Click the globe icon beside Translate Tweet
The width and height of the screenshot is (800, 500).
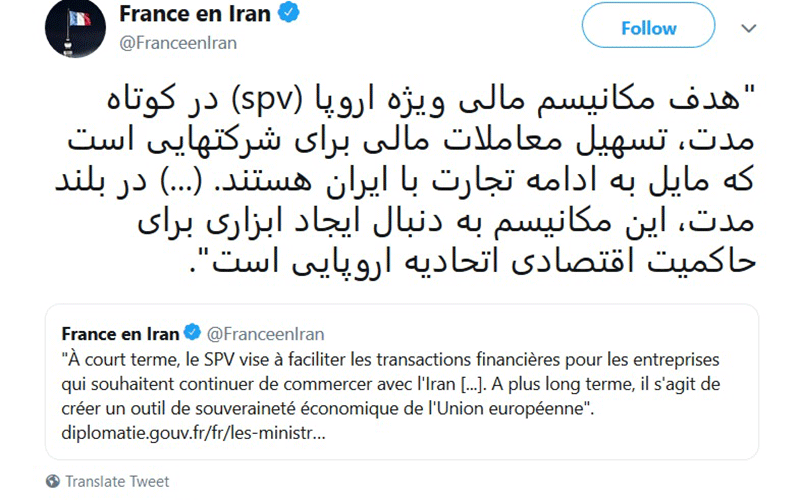pyautogui.click(x=52, y=481)
